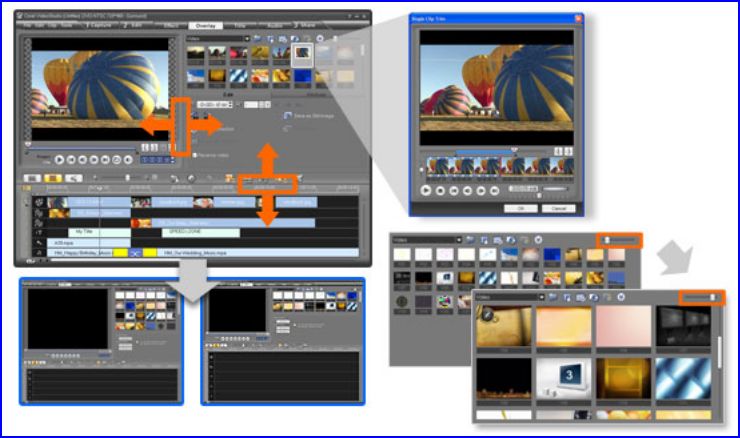This screenshot has height=438, width=740.
Task: Toggle the Reverse video checkbox
Action: pyautogui.click(x=194, y=155)
